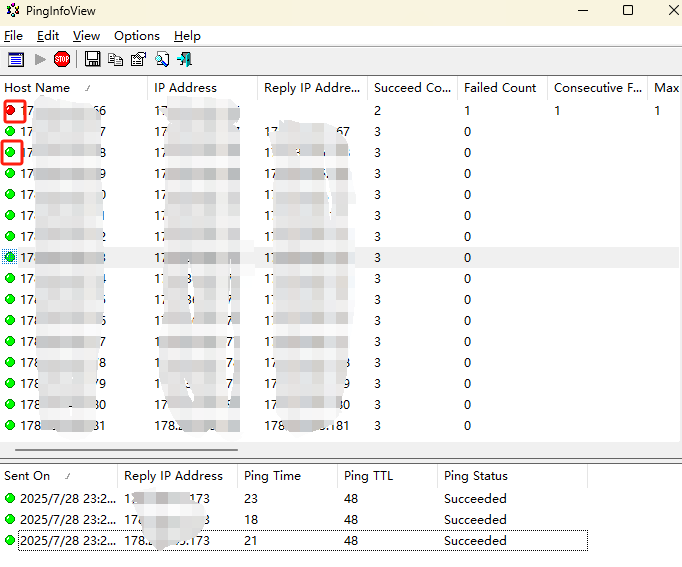This screenshot has height=567, width=682.
Task: Click the Exit door toolbar icon
Action: (184, 60)
